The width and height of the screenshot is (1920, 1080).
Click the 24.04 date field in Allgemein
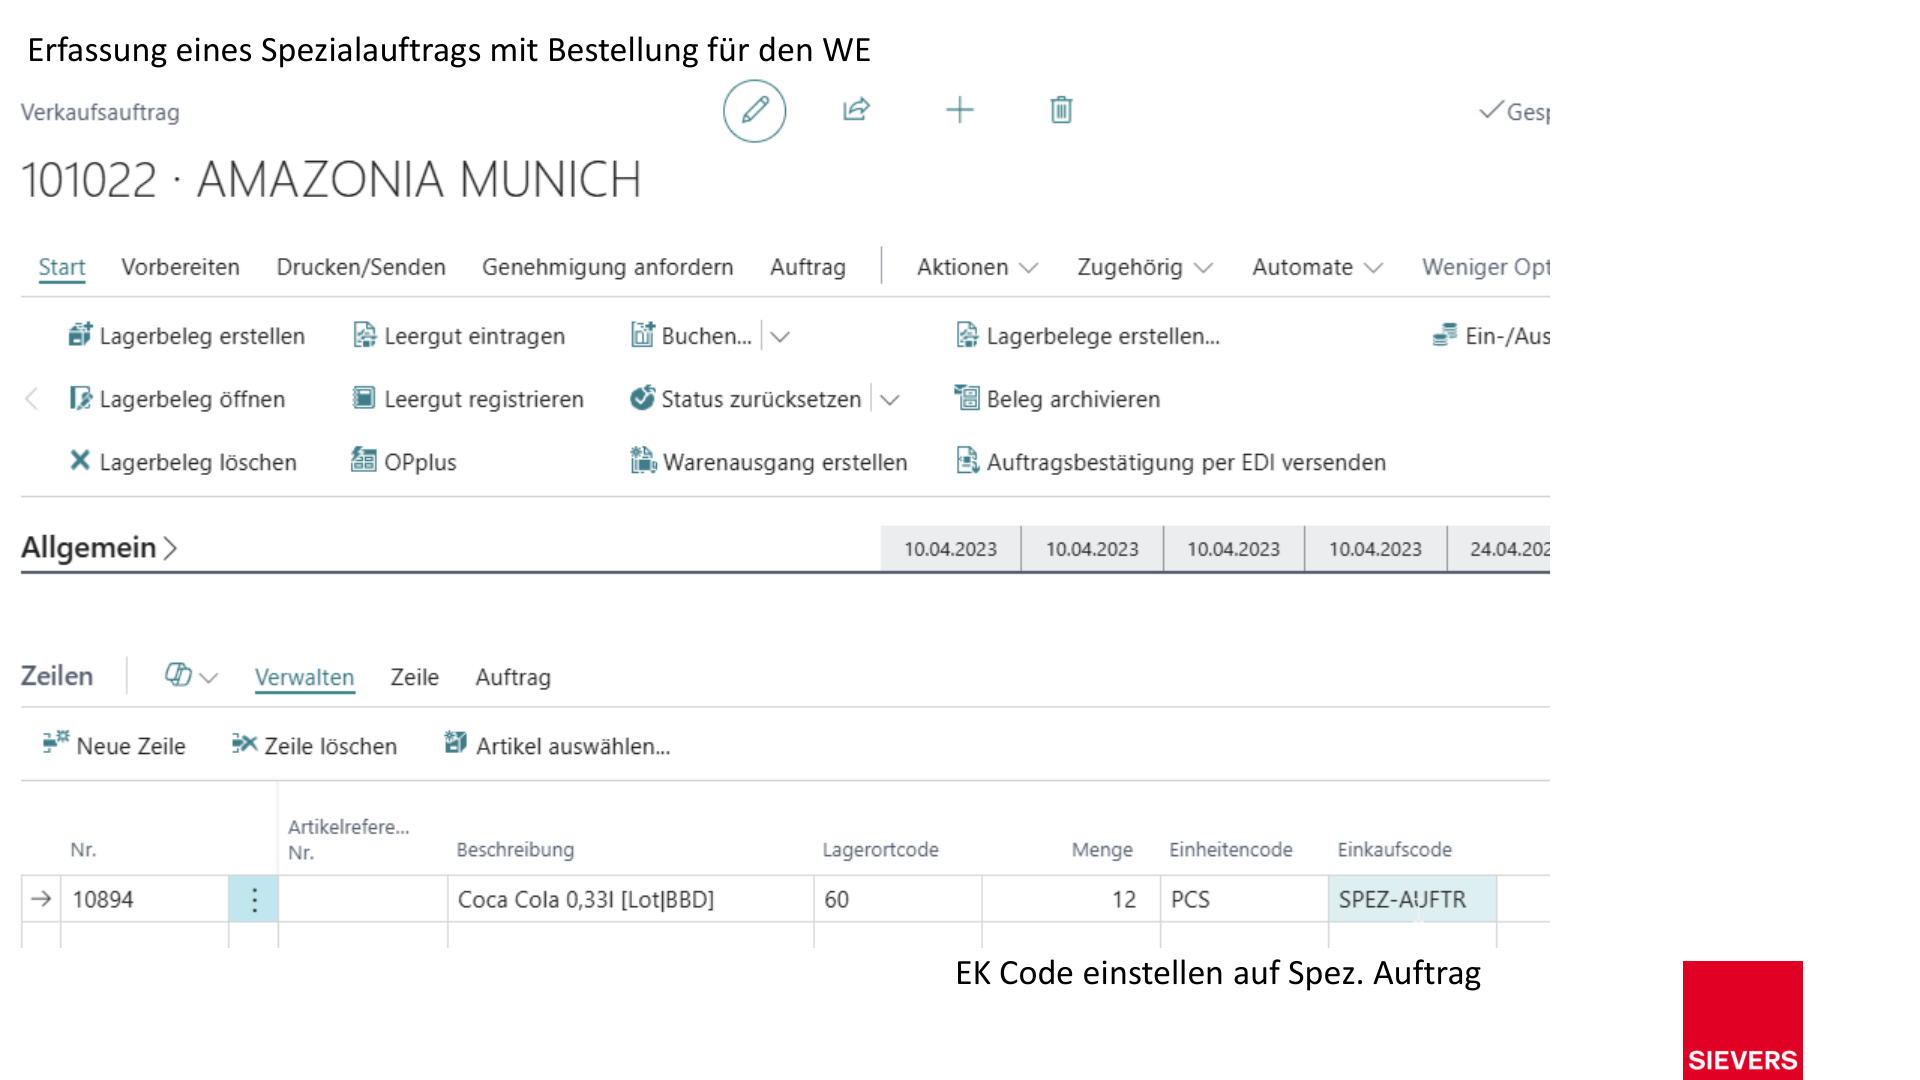[x=1499, y=549]
